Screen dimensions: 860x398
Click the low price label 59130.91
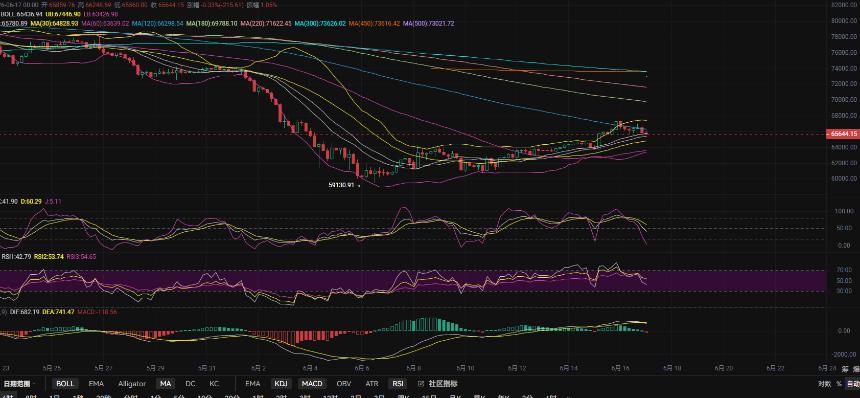pos(341,185)
